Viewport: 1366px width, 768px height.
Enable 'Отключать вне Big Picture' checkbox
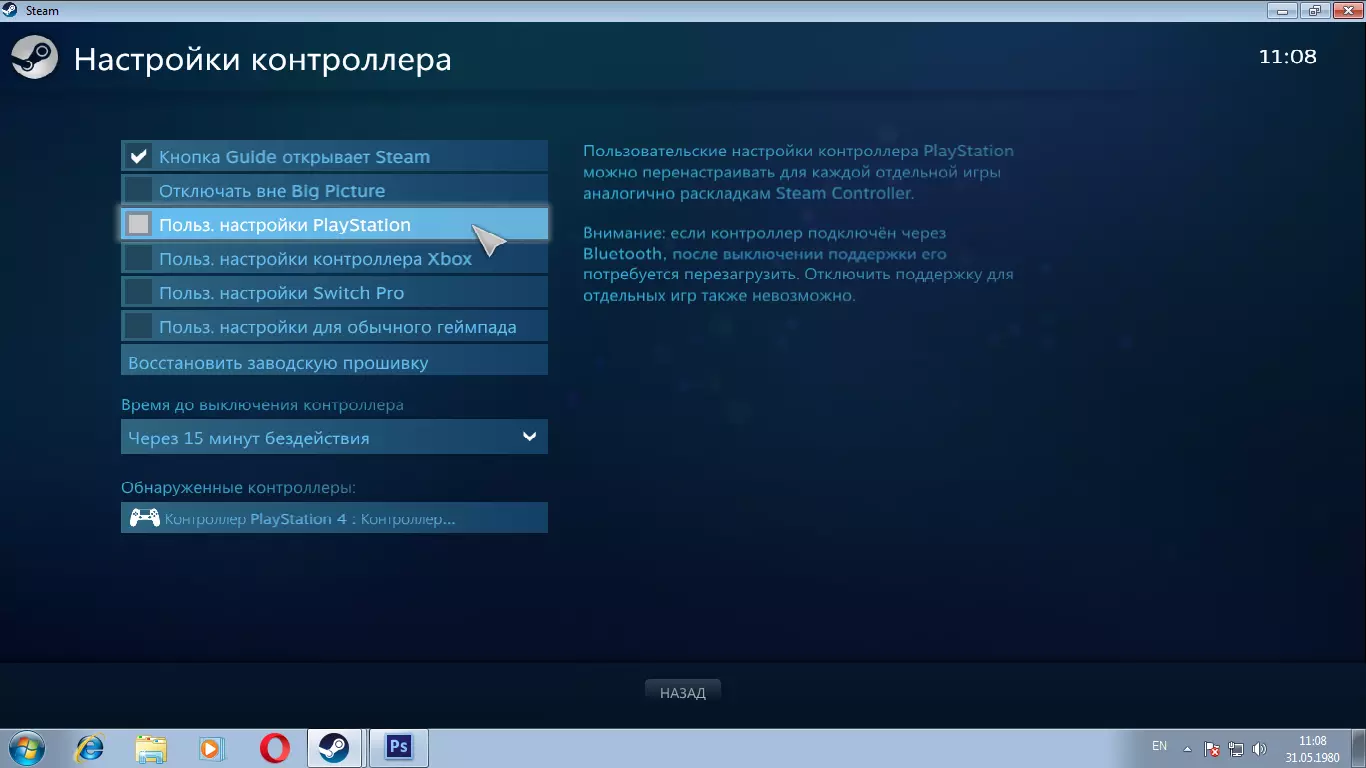pos(139,190)
